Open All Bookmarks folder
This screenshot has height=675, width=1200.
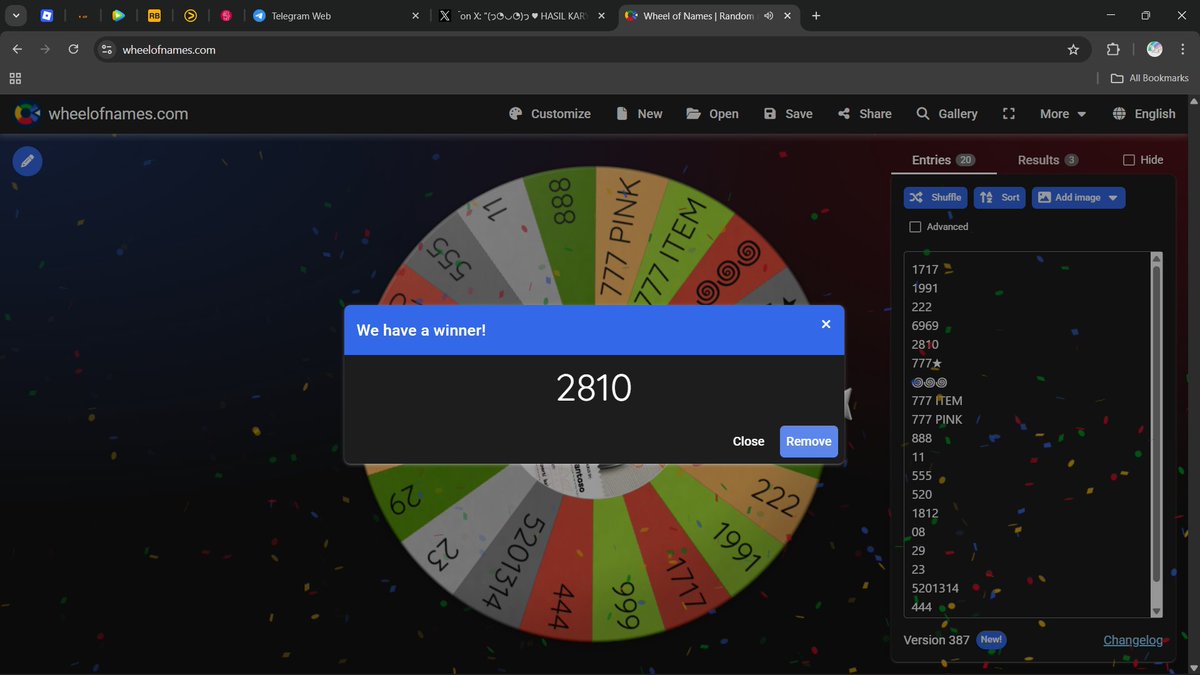click(x=1149, y=78)
